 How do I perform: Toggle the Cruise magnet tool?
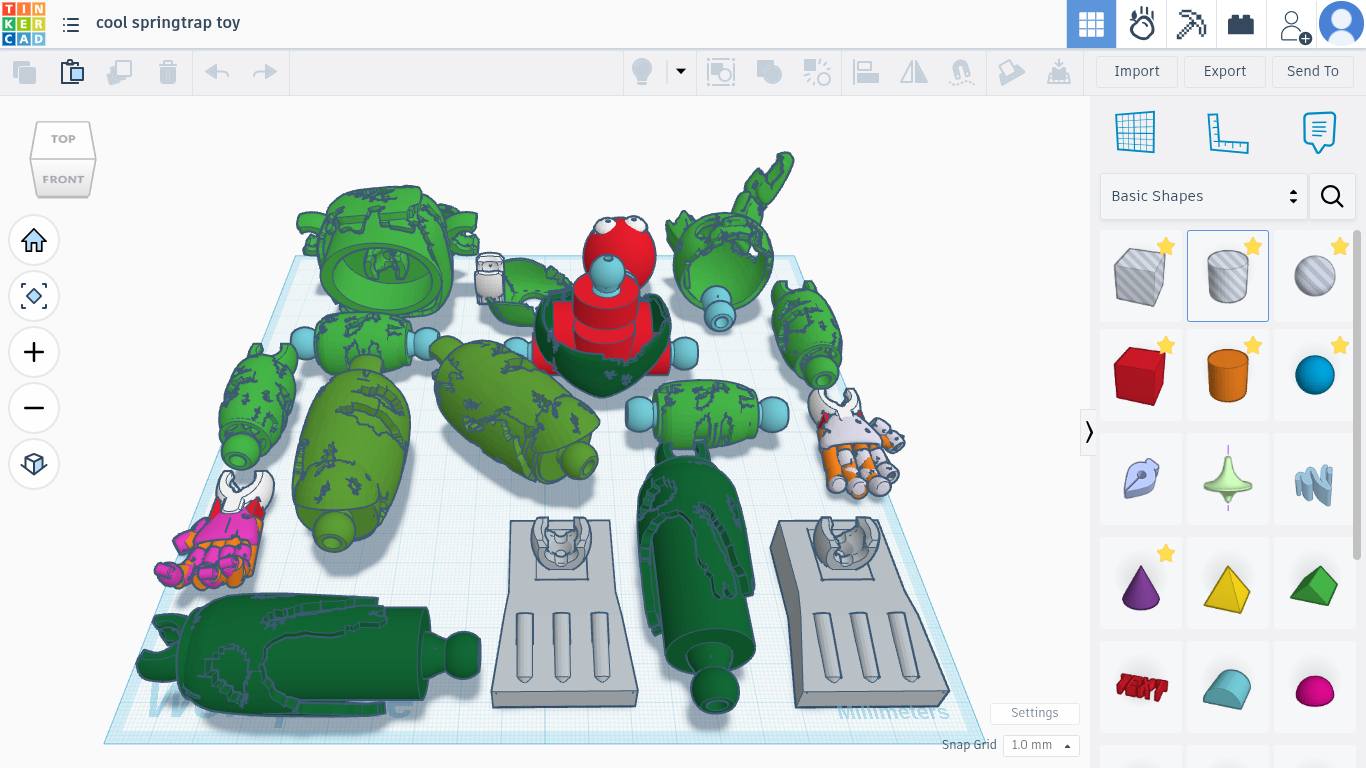[x=961, y=72]
